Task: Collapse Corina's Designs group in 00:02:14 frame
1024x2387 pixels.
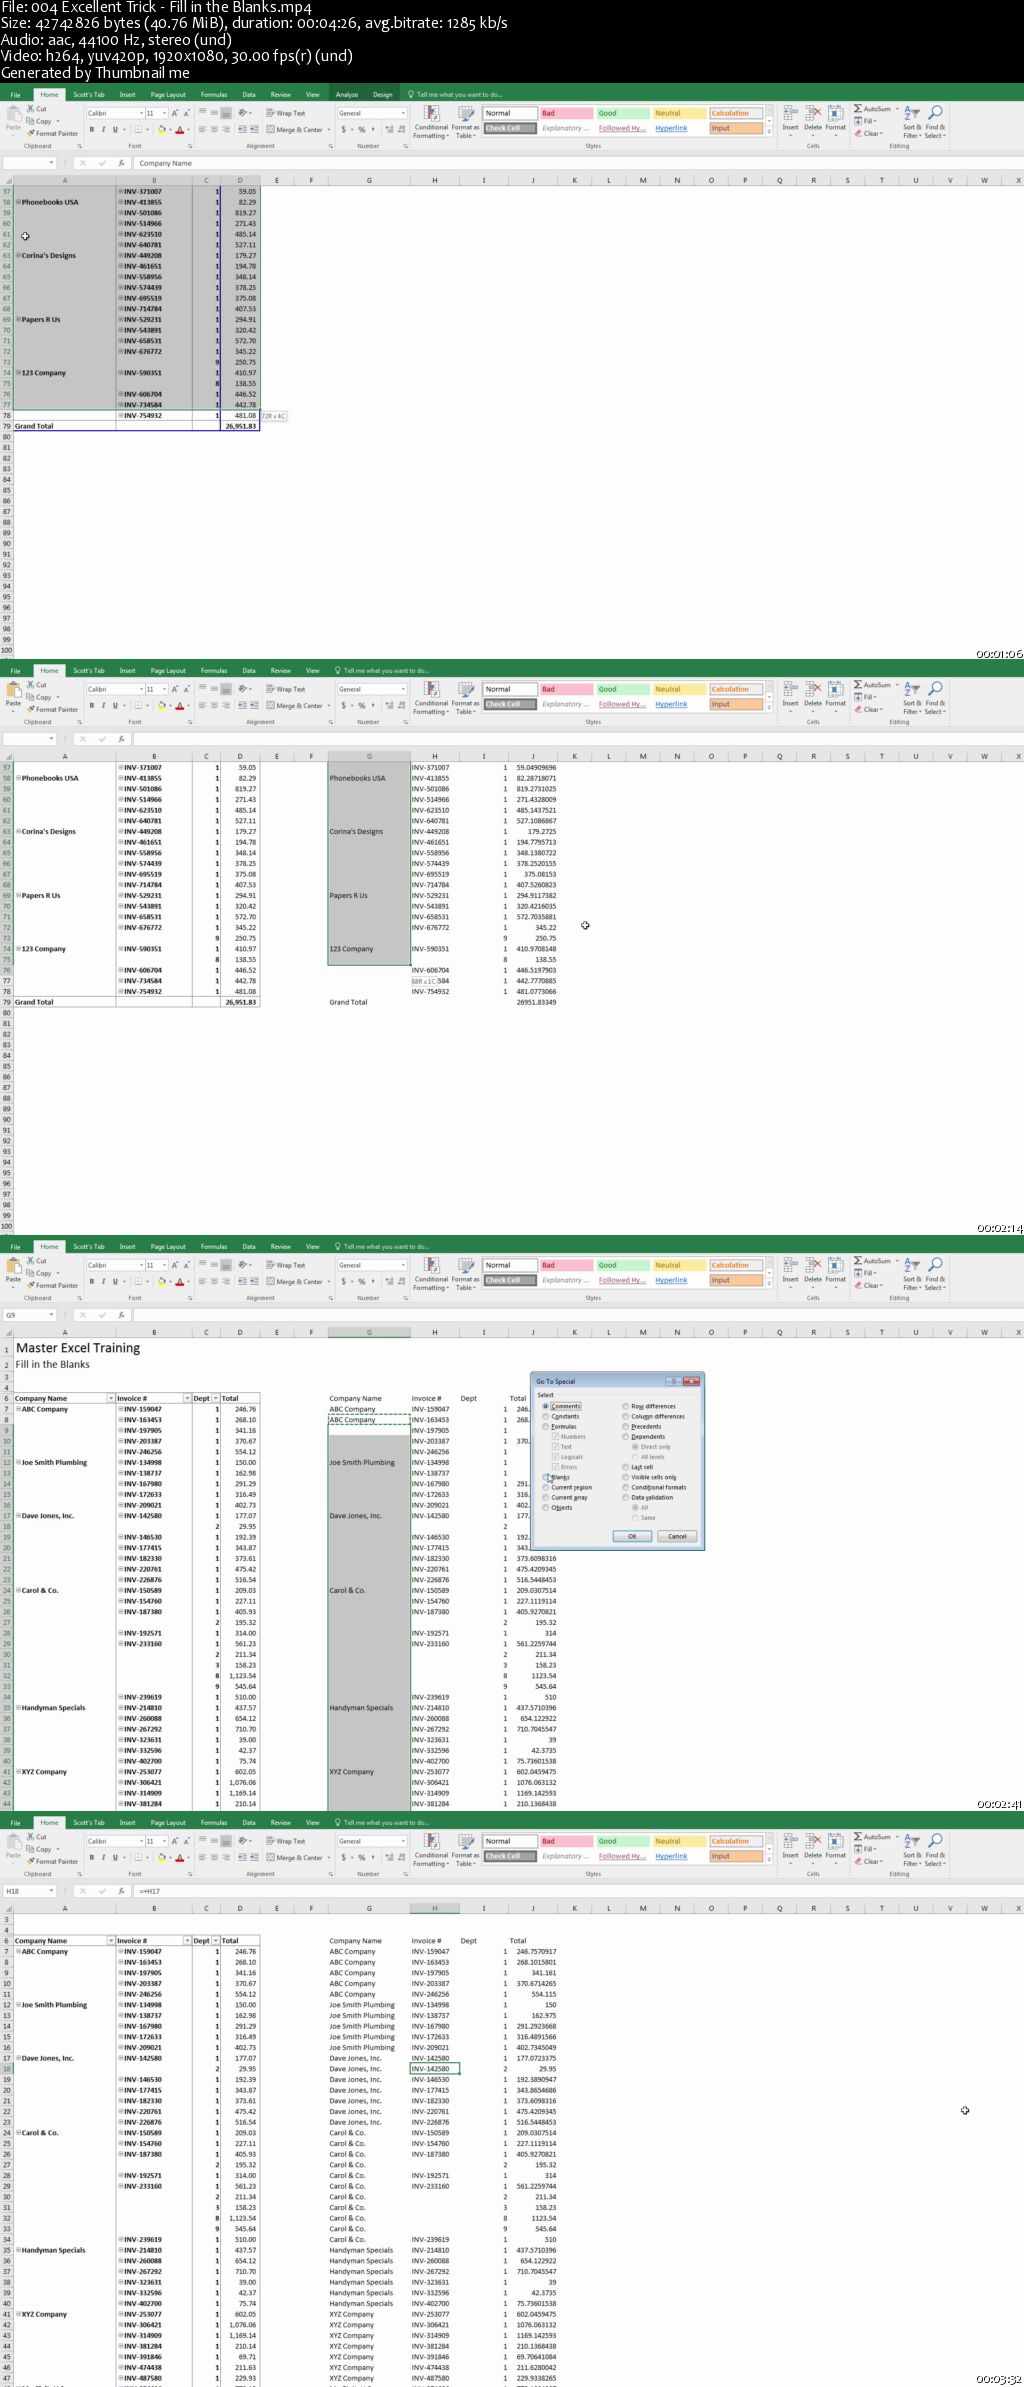Action: (18, 831)
